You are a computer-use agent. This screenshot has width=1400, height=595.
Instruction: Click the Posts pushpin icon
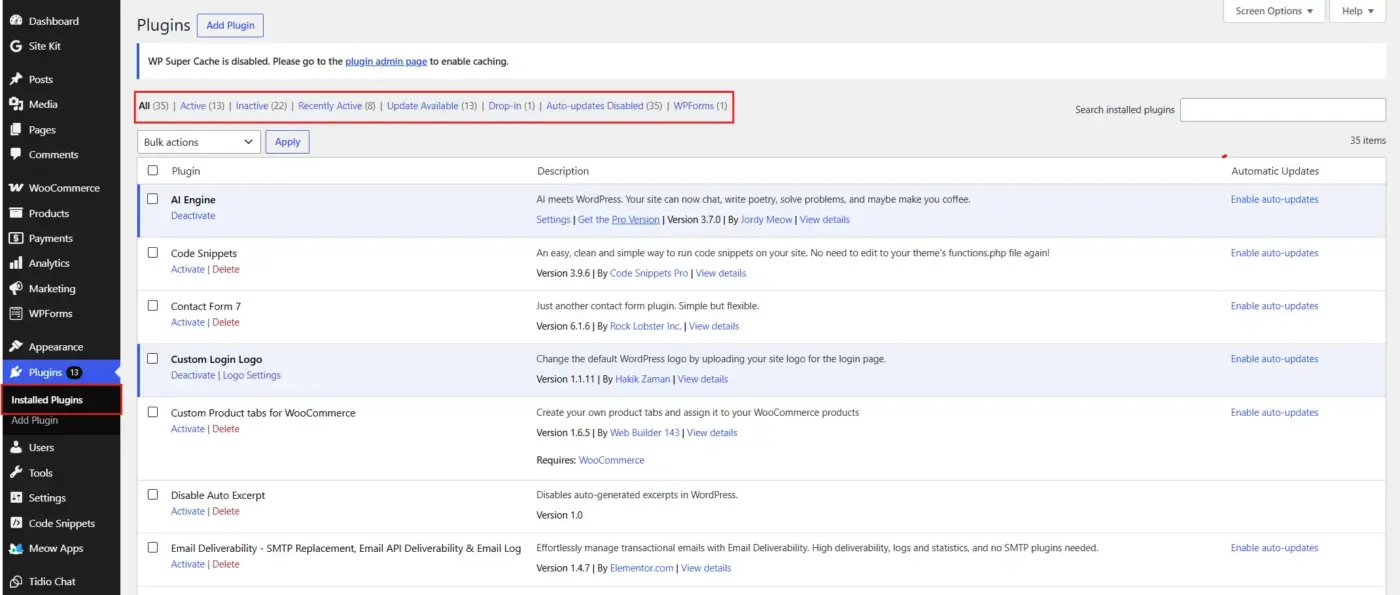tap(16, 79)
